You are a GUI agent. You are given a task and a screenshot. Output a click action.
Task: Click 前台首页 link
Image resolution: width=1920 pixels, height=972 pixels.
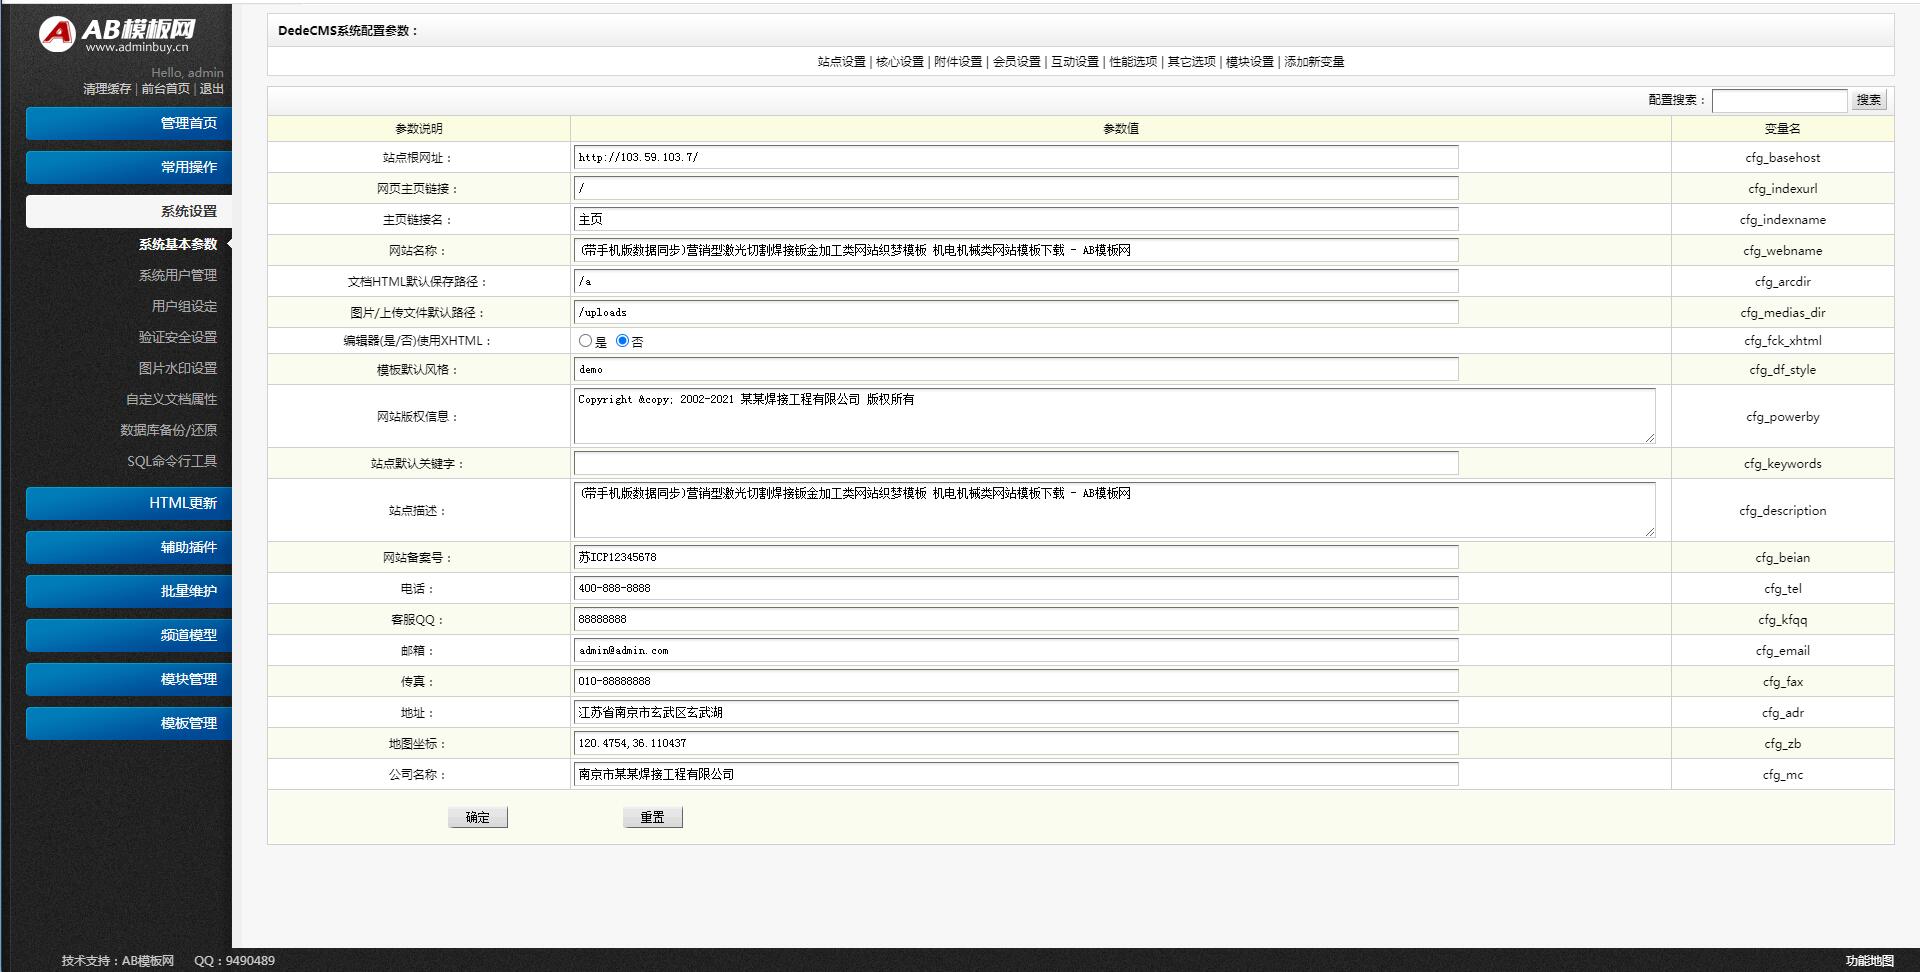pos(165,89)
